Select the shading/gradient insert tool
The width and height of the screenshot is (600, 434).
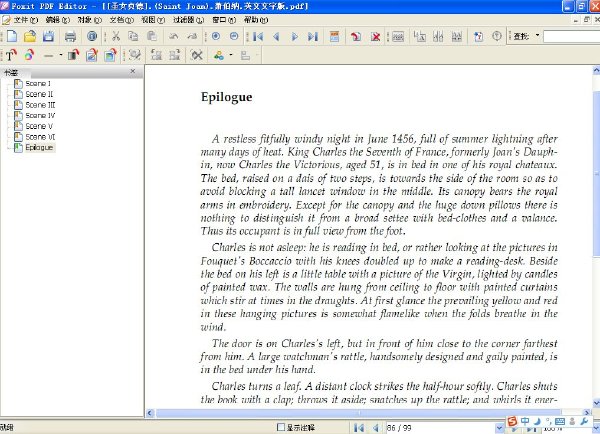73,55
